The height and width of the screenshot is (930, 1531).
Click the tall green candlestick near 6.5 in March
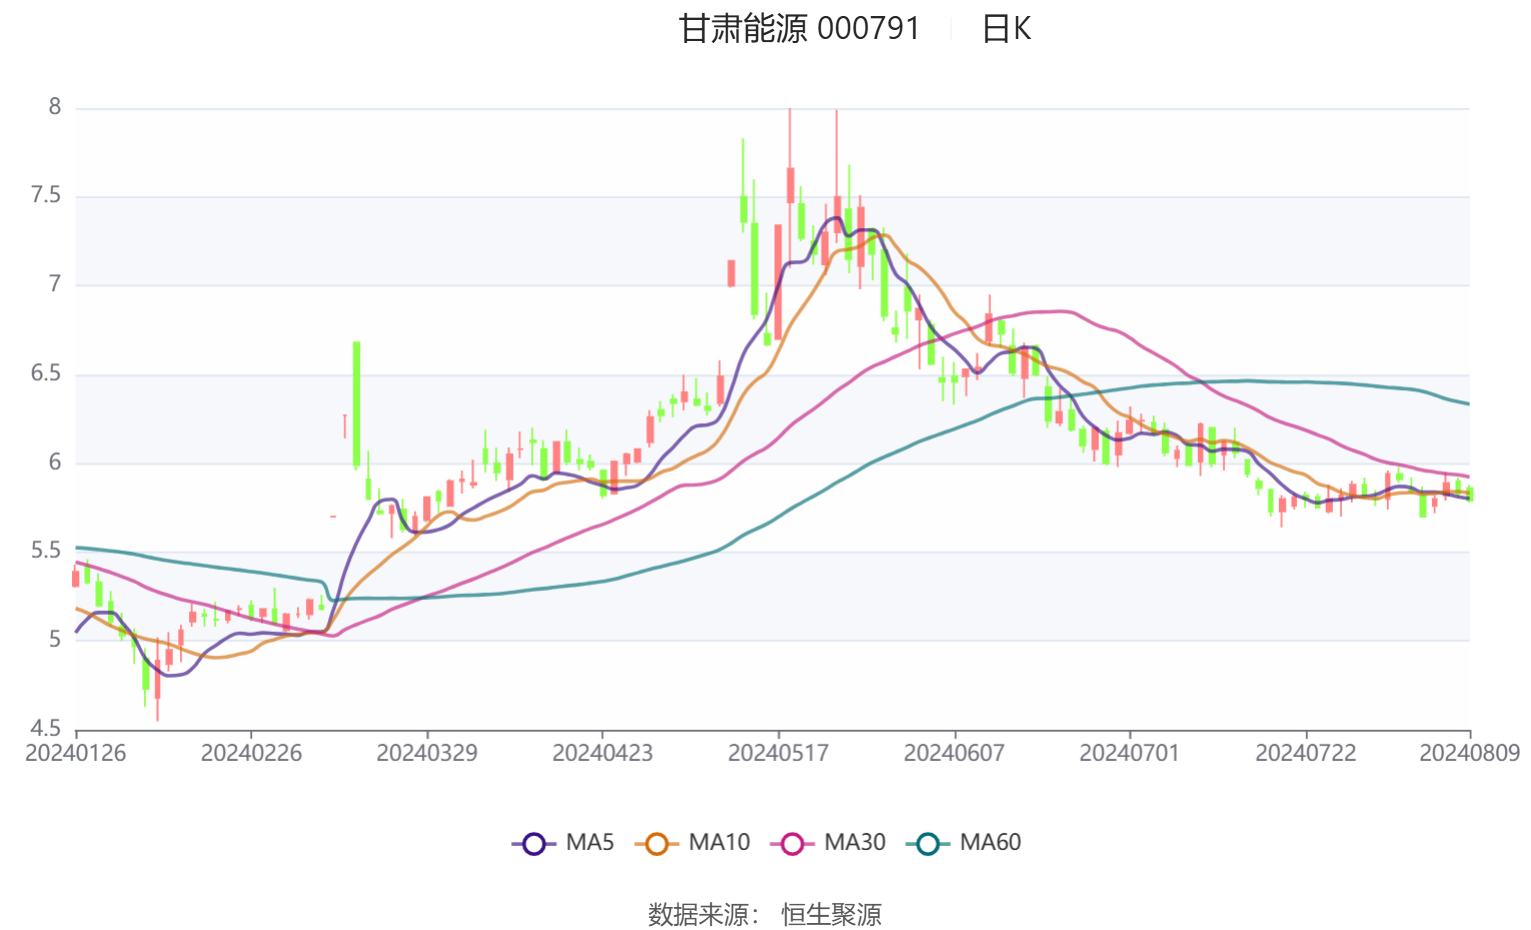356,405
